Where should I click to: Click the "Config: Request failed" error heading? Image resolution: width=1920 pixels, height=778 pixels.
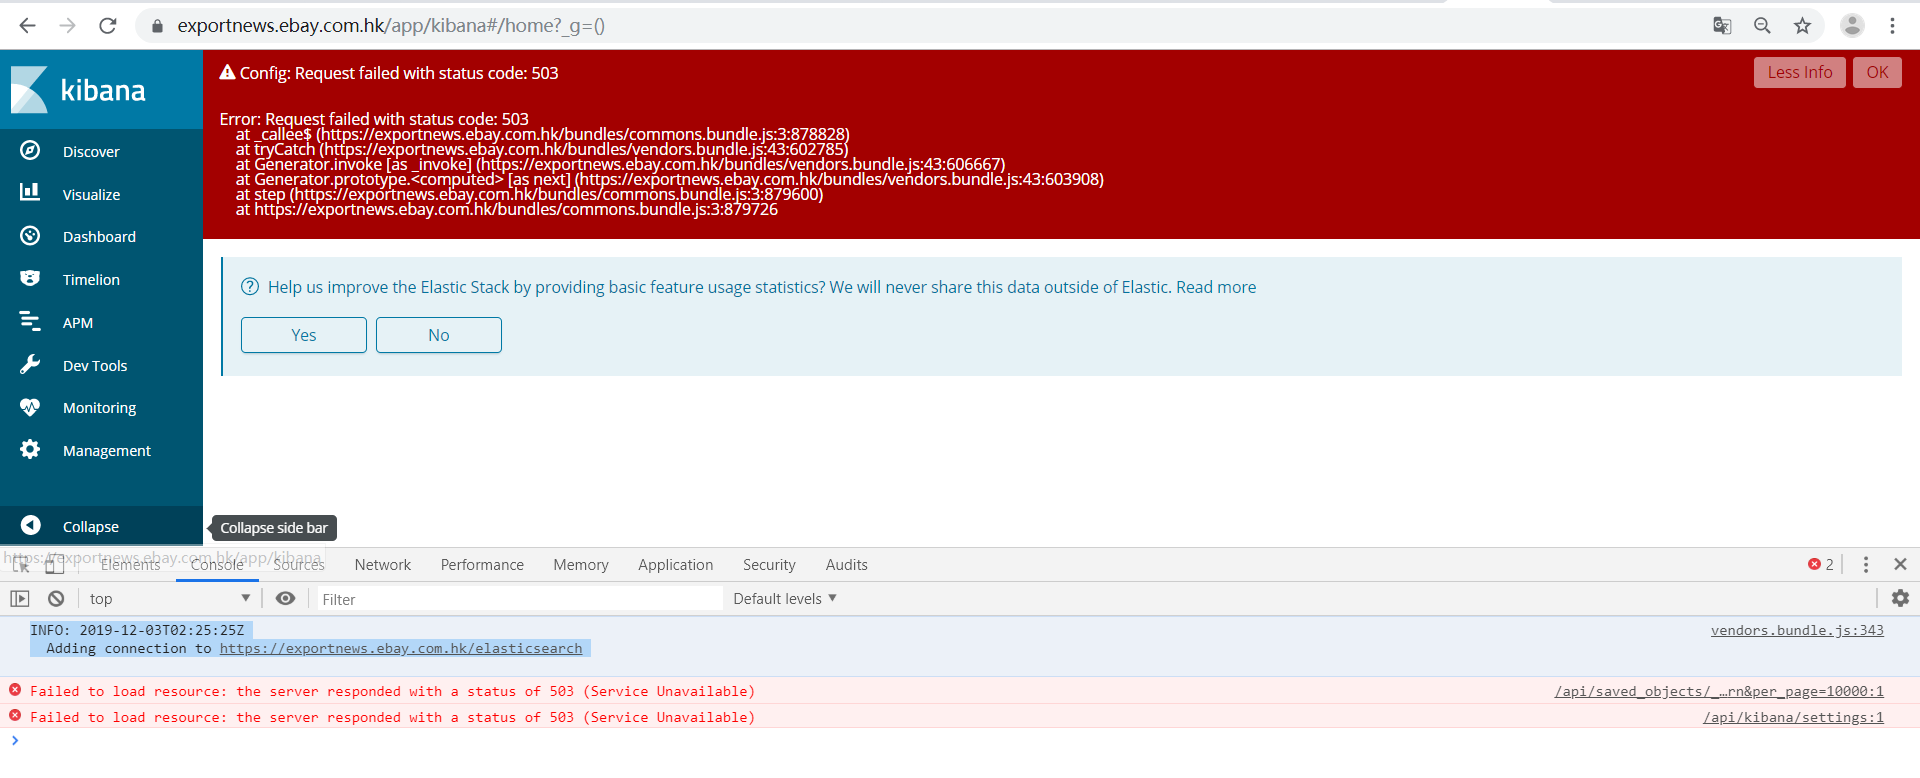(399, 73)
